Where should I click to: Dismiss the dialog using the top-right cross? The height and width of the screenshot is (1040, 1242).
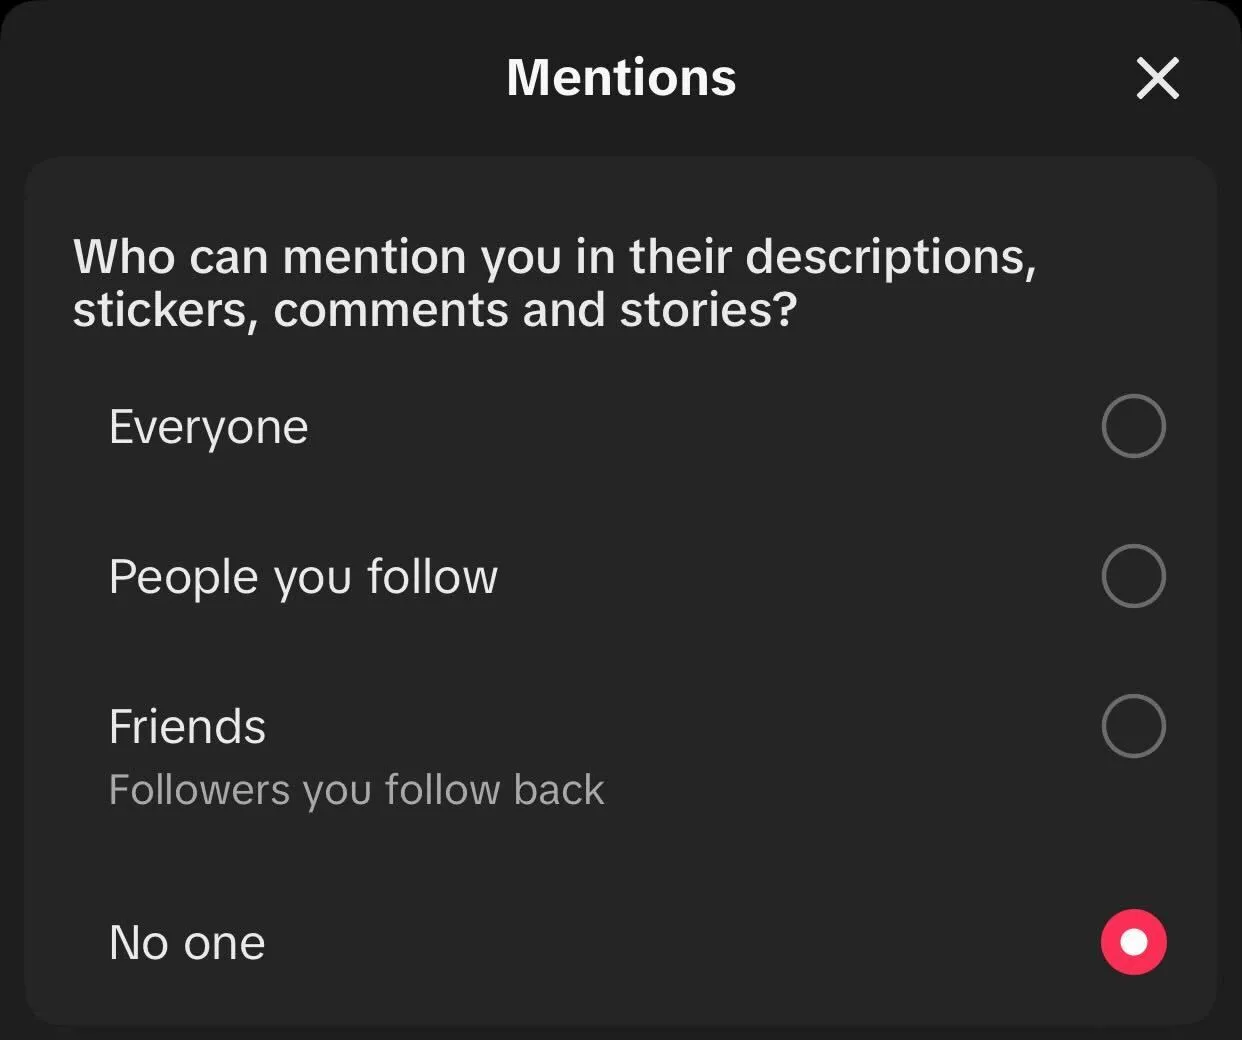coord(1158,78)
